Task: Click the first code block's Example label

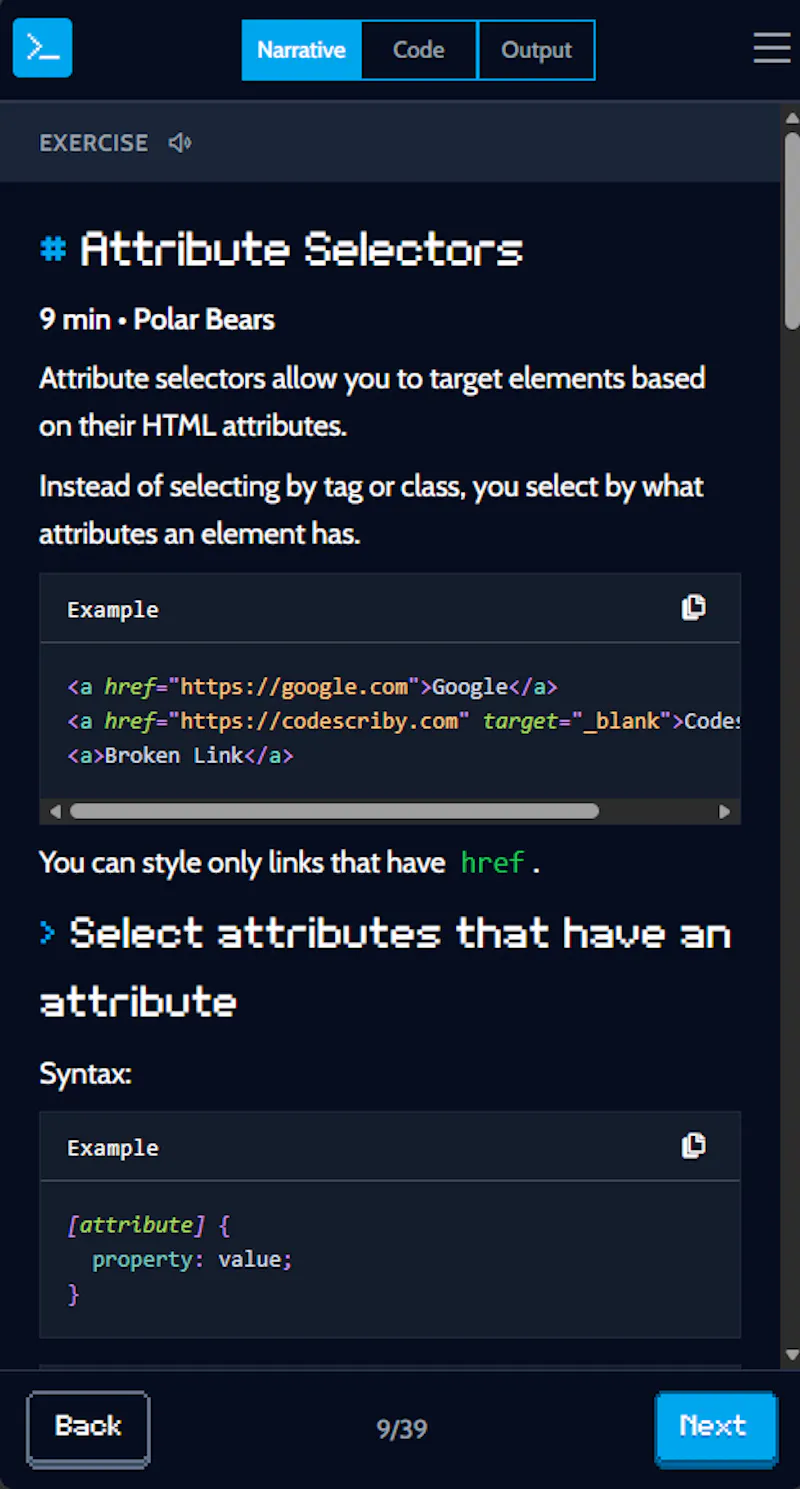Action: click(x=113, y=609)
